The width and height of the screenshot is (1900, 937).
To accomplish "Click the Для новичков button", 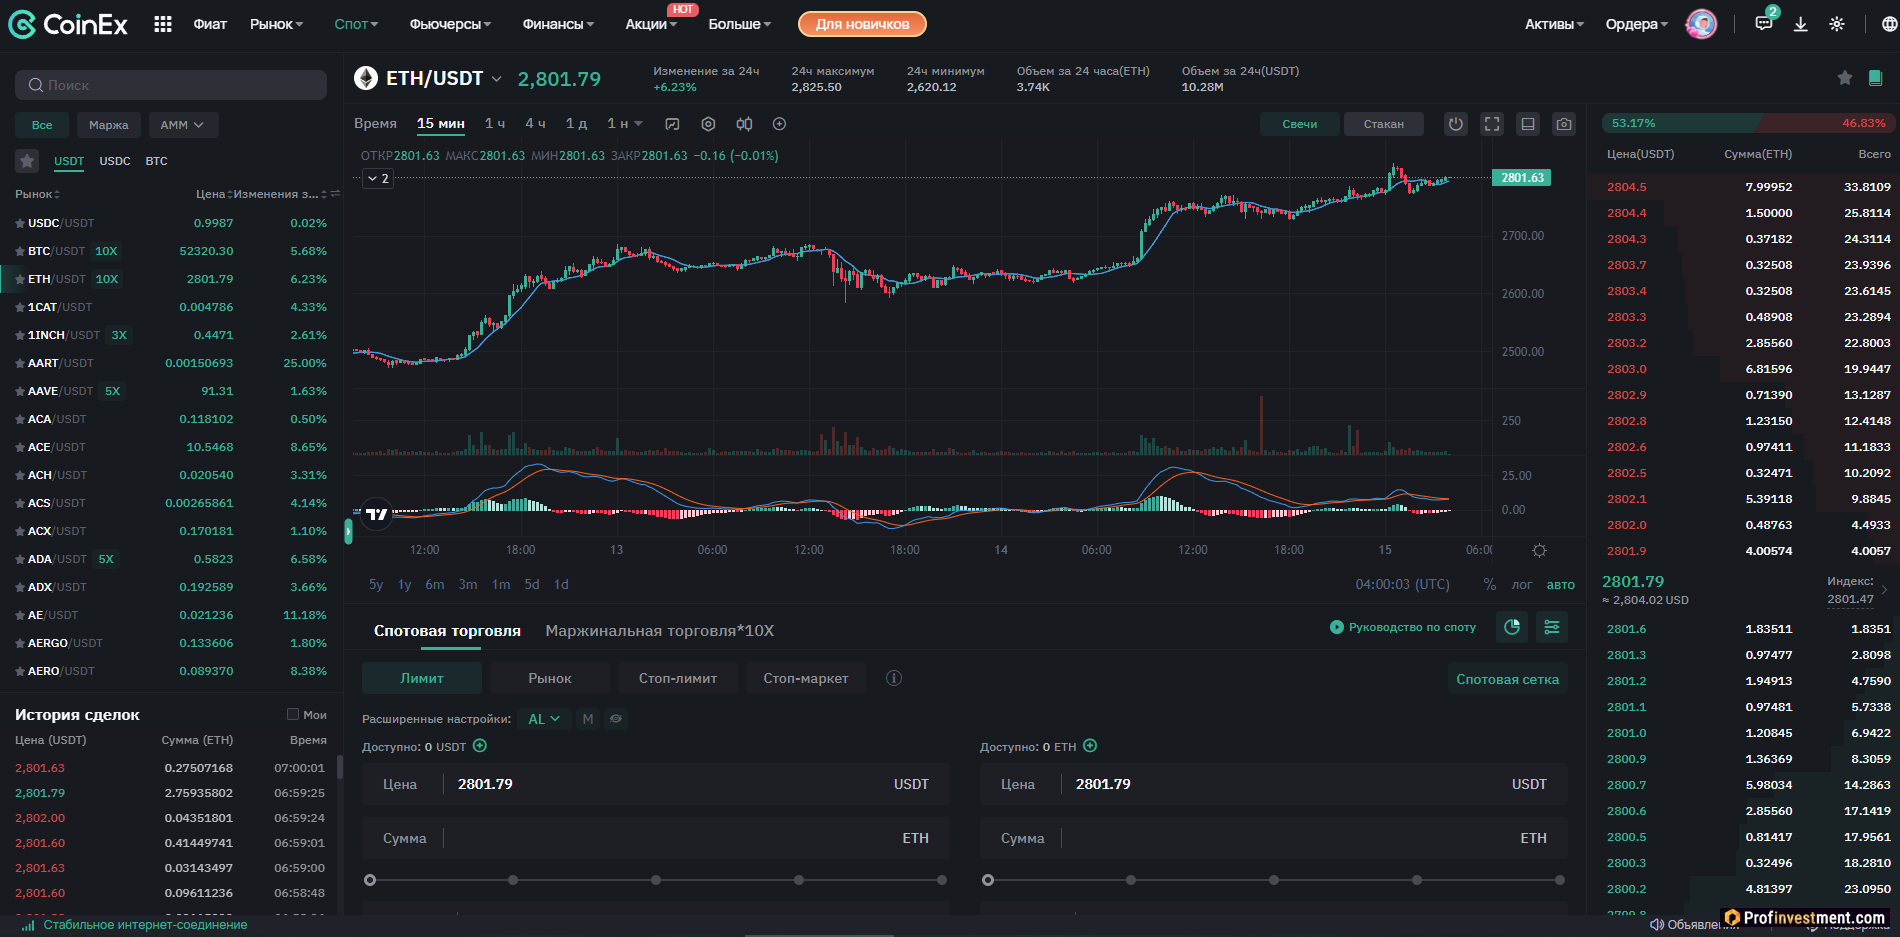I will pyautogui.click(x=862, y=24).
